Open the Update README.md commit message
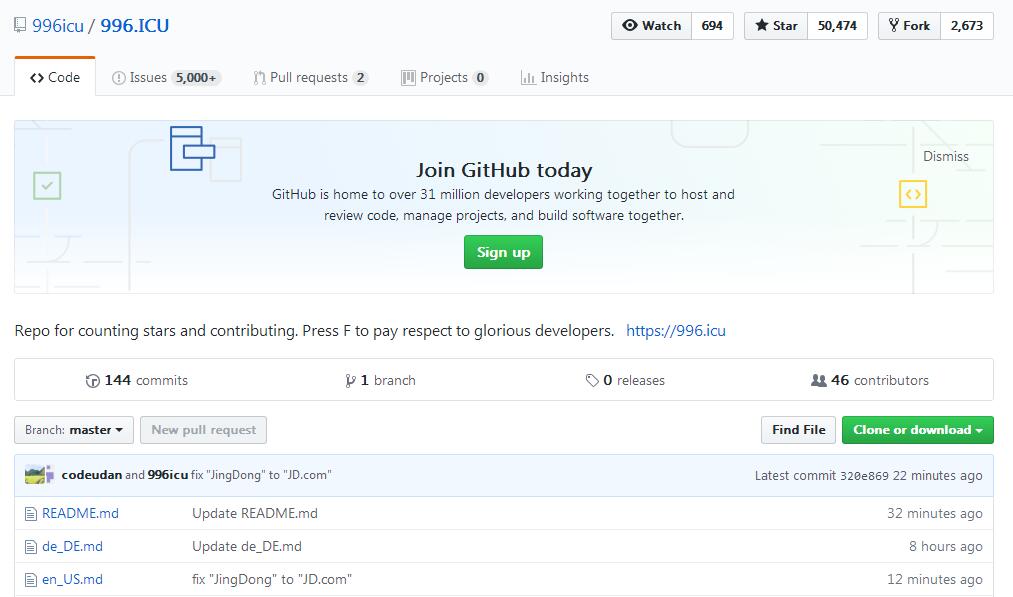The width and height of the screenshot is (1013, 597). pyautogui.click(x=255, y=513)
